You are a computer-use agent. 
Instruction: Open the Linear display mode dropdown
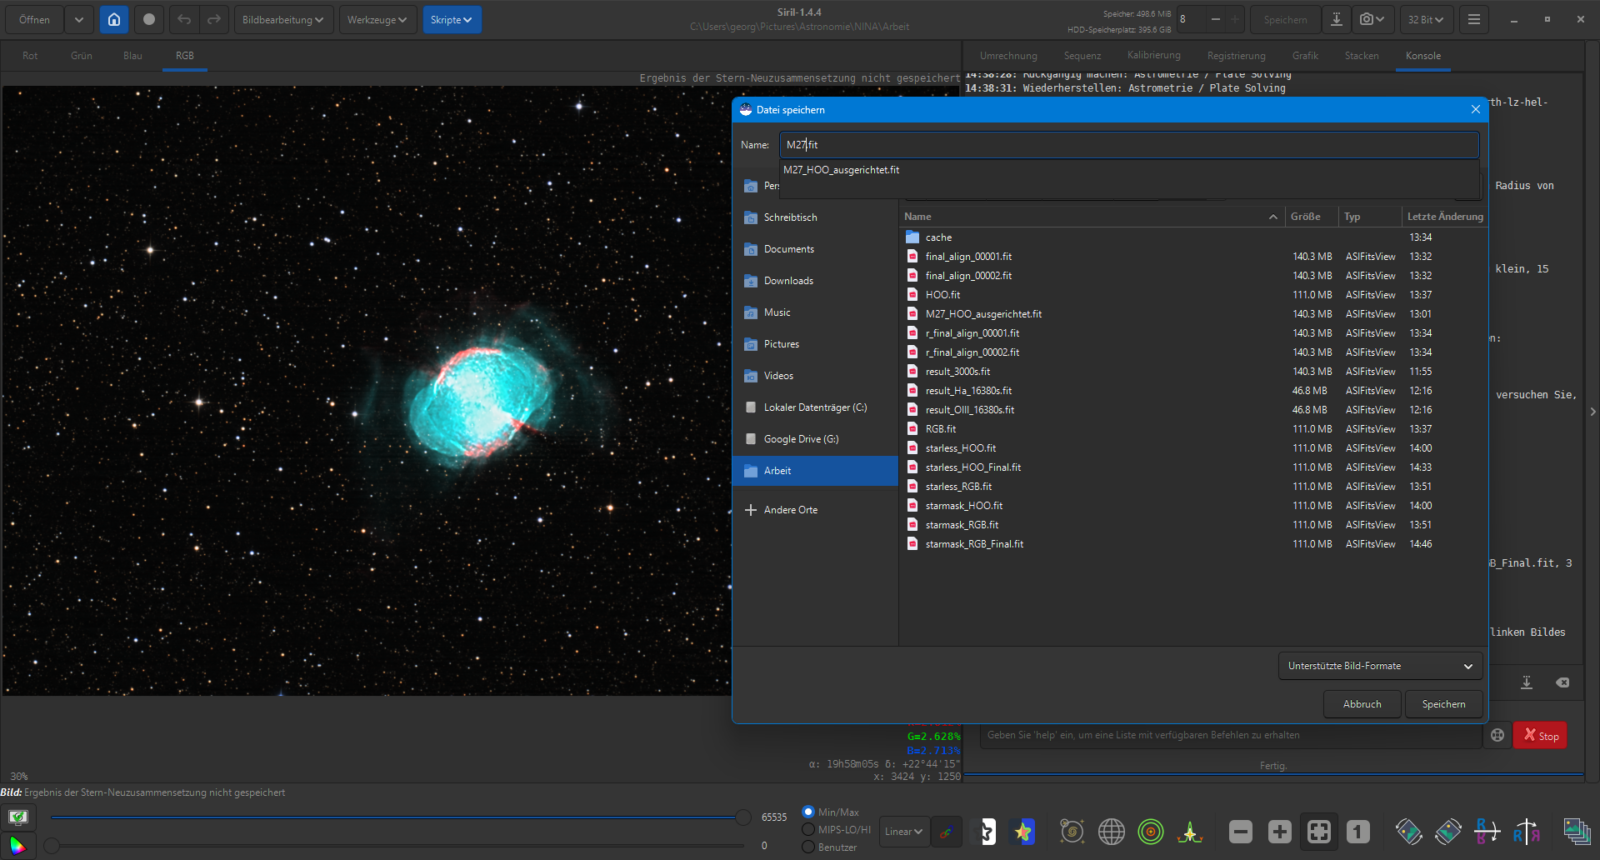coord(903,832)
